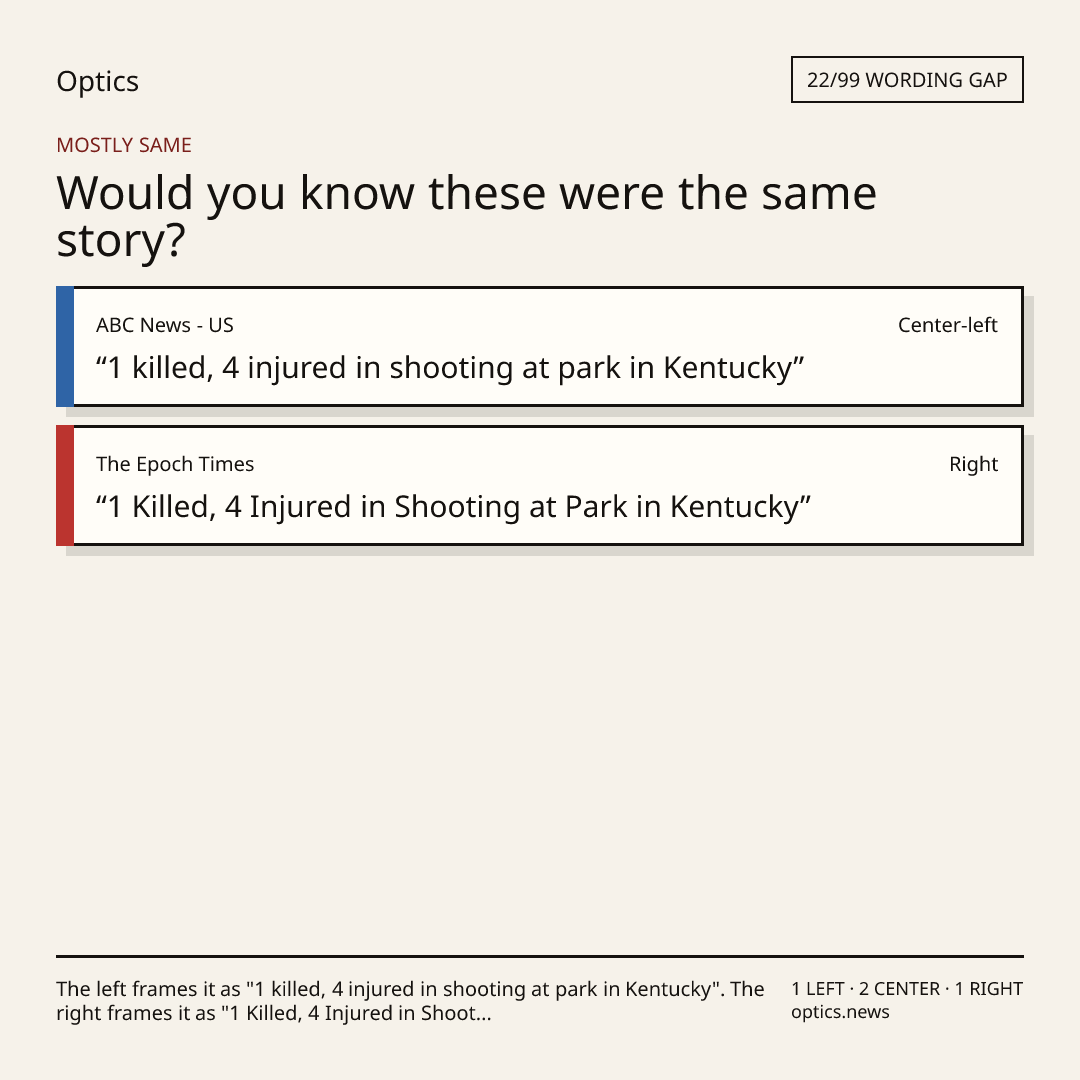Open the optics.news link

coord(840,1012)
